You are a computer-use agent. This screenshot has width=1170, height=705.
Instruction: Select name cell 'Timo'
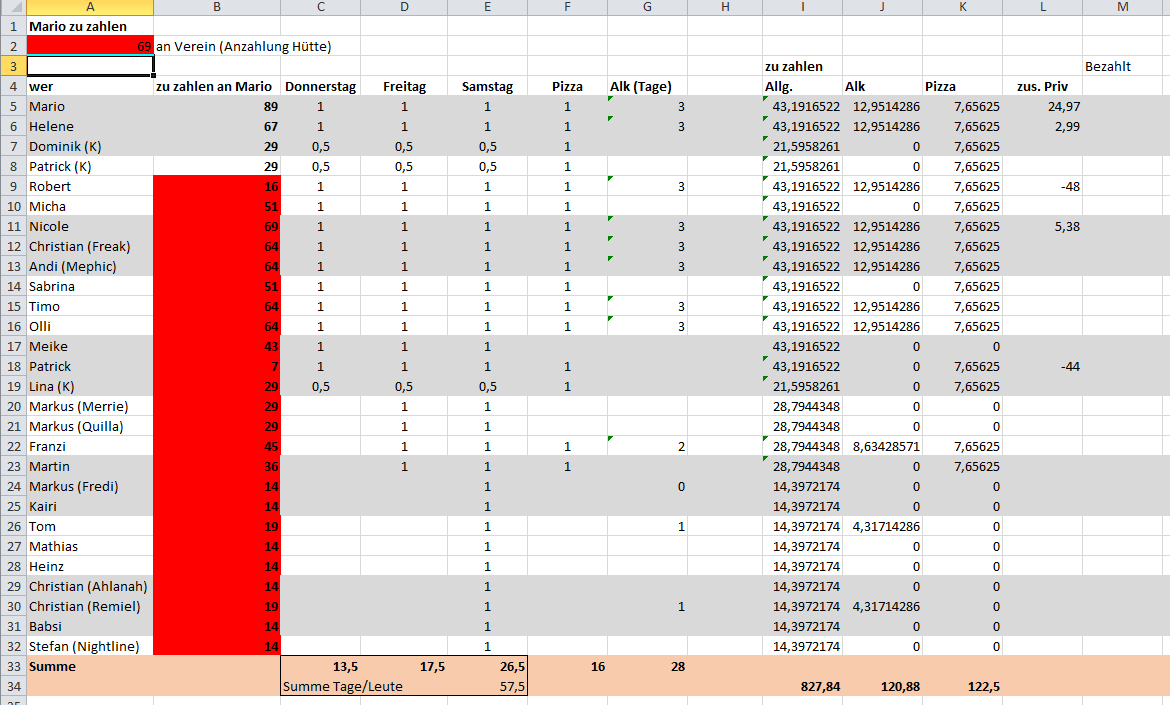coord(90,307)
